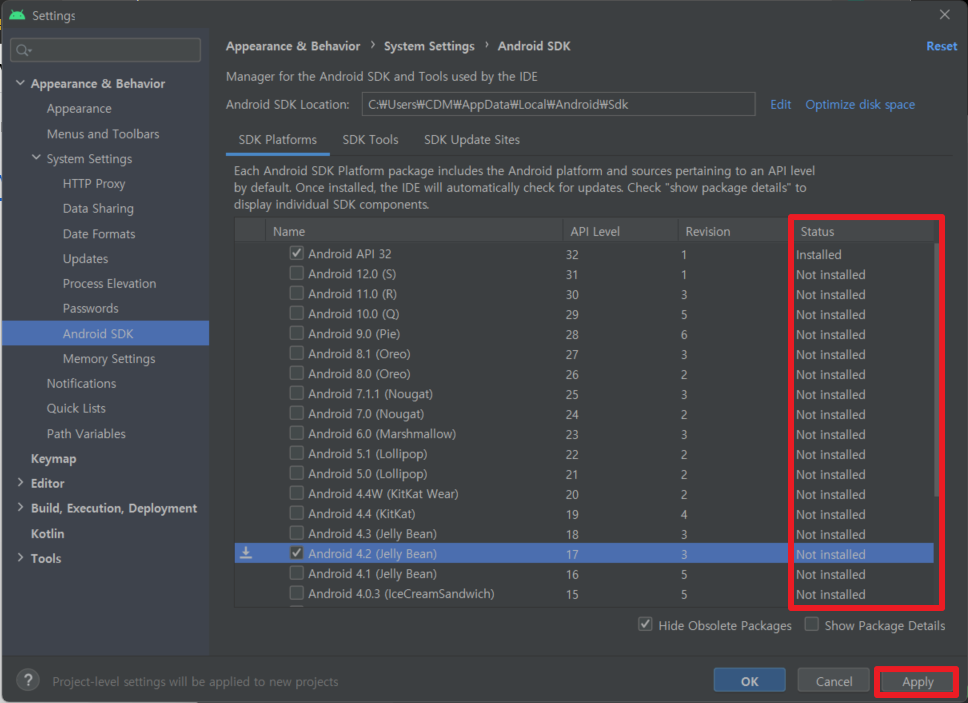Sort table by Name column header

point(414,231)
